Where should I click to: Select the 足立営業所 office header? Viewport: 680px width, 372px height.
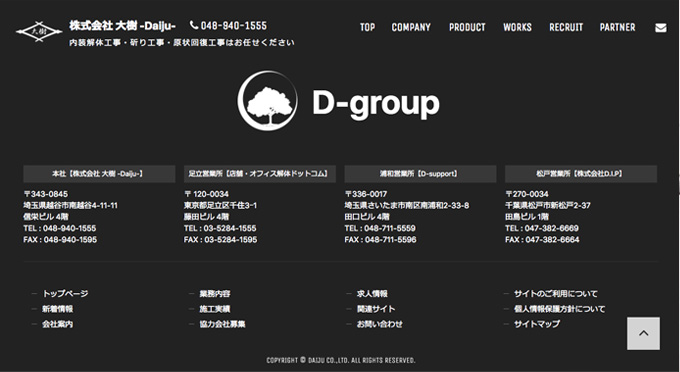[x=260, y=173]
